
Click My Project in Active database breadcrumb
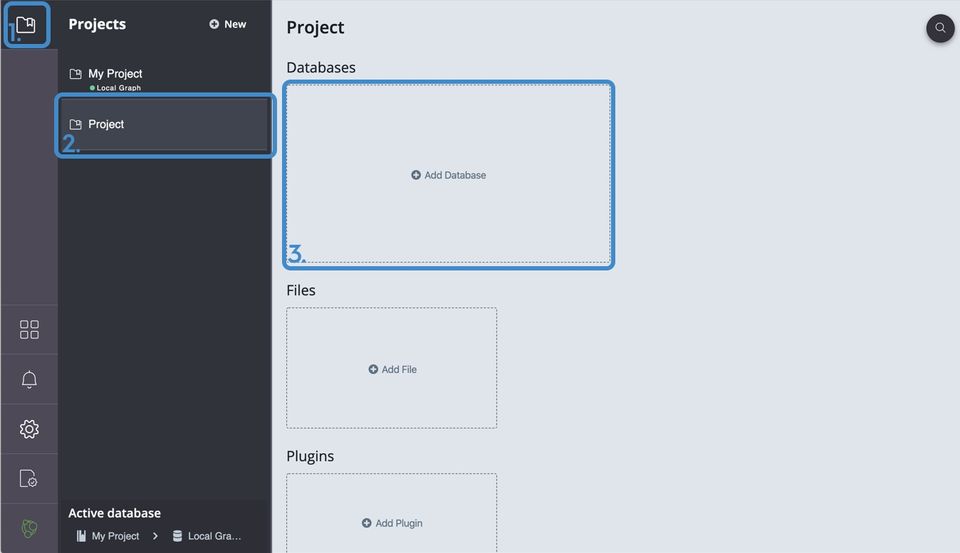115,536
